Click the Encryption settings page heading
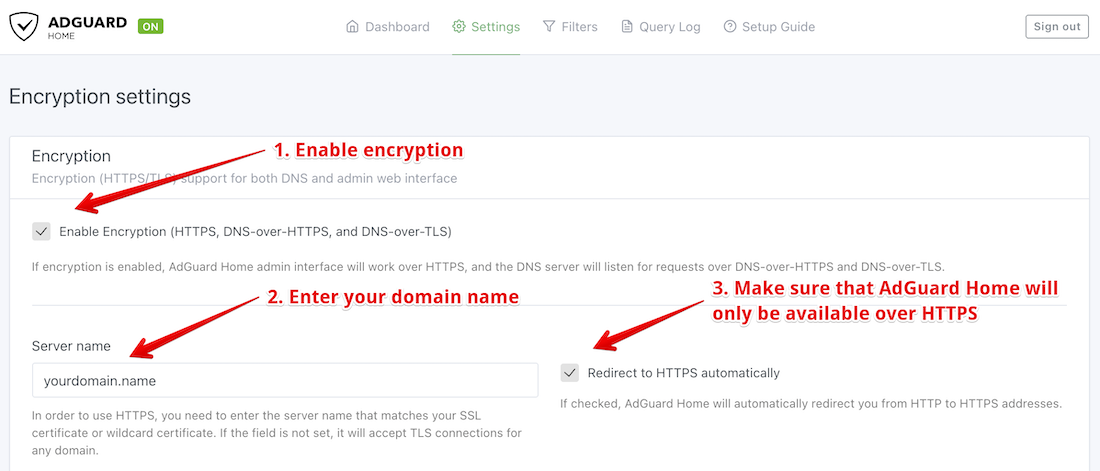The height and width of the screenshot is (471, 1100). click(100, 97)
